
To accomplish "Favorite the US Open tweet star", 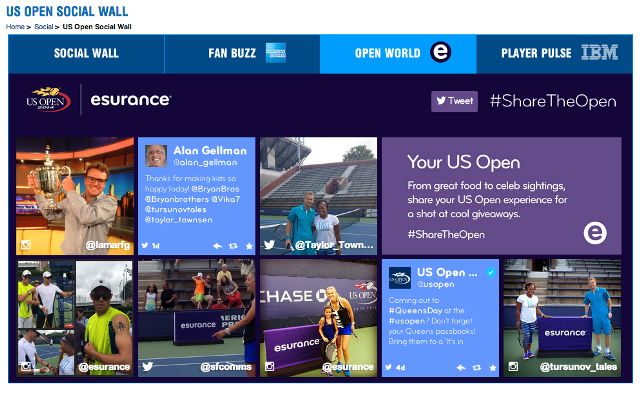I will [493, 368].
